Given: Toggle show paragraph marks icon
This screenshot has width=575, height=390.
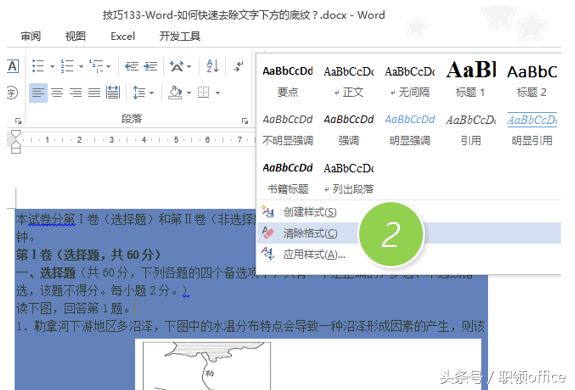Looking at the screenshot, I should point(239,66).
